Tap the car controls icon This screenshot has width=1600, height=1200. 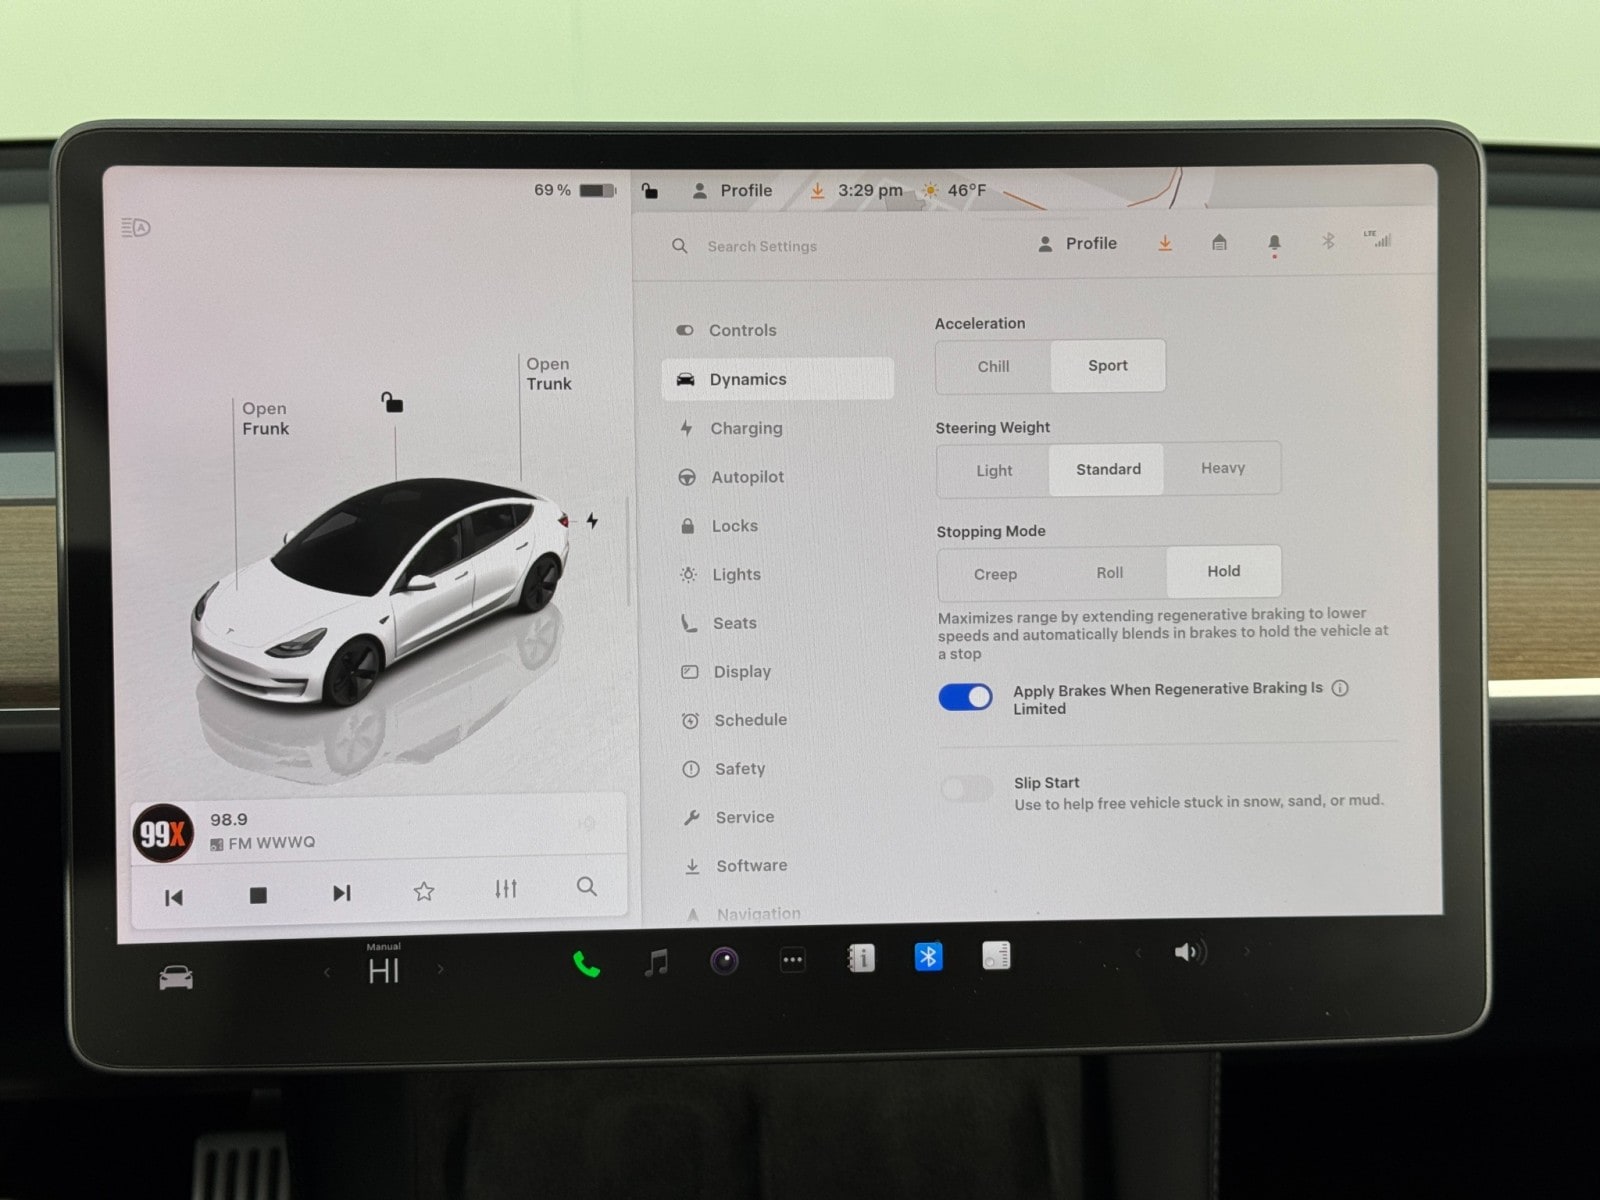tap(176, 977)
